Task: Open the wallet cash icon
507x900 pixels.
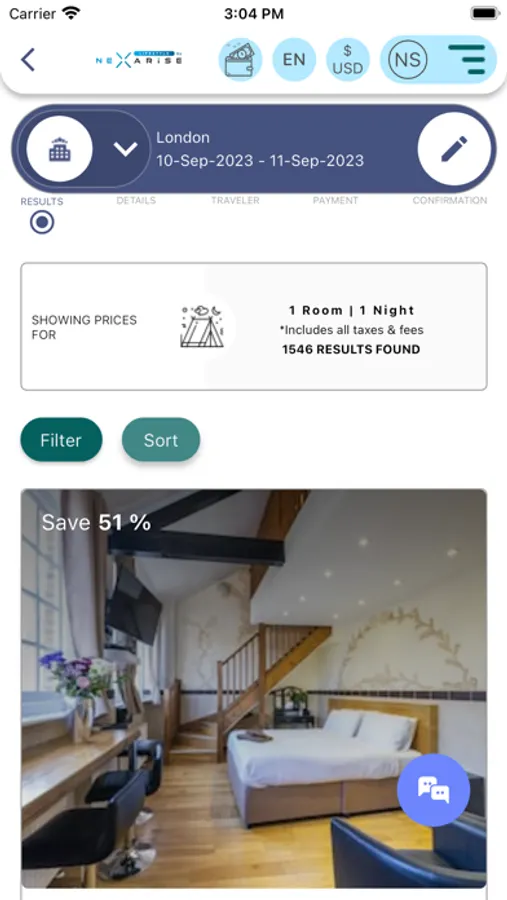Action: point(240,60)
